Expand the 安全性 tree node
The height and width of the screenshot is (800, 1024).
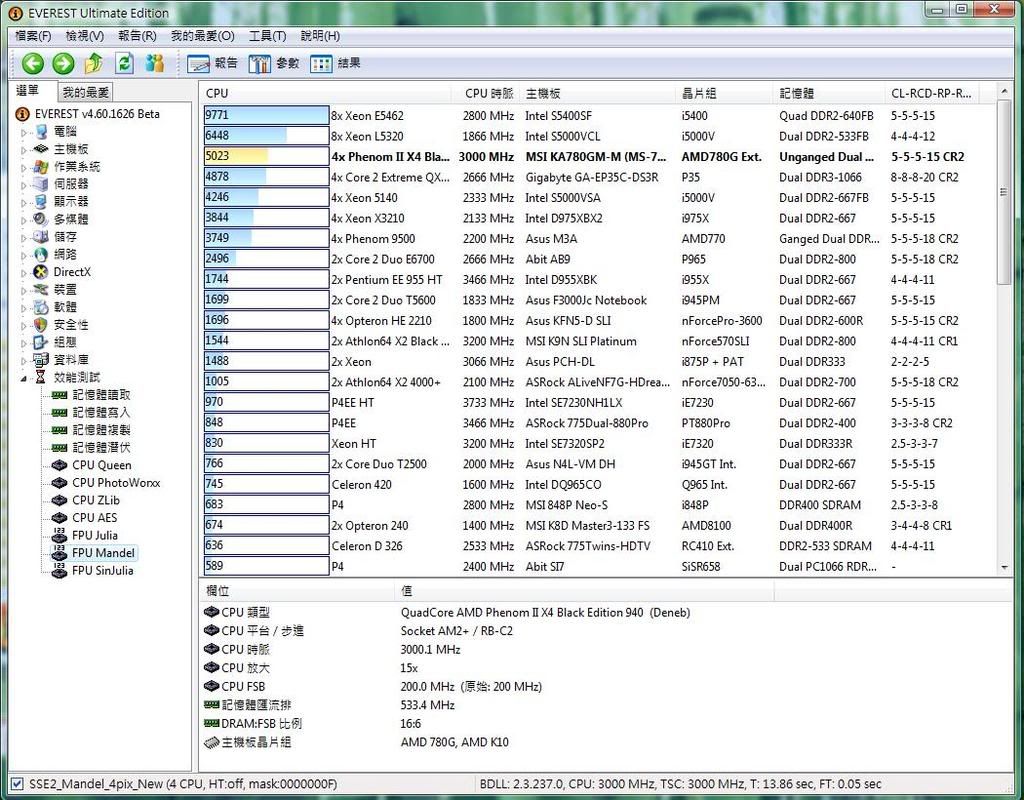tap(24, 326)
